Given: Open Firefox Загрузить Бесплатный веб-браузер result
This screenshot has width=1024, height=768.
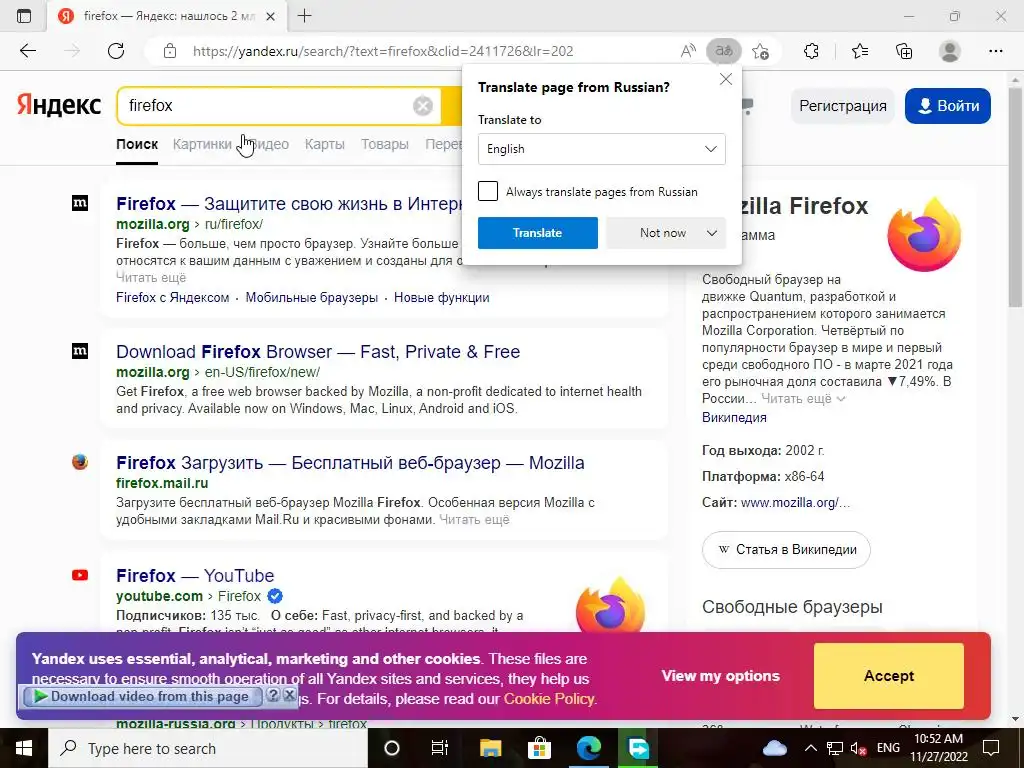Looking at the screenshot, I should (350, 463).
